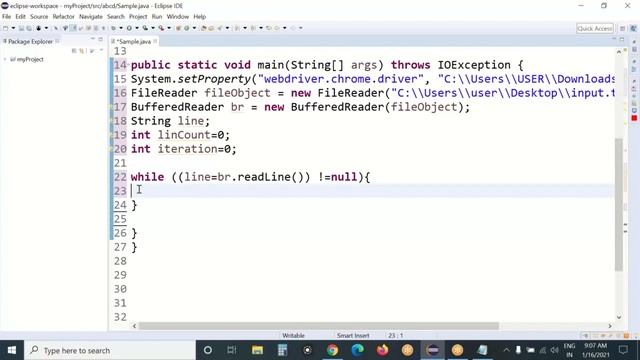Minimize the editor area
This screenshot has width=640, height=360.
[614, 39]
